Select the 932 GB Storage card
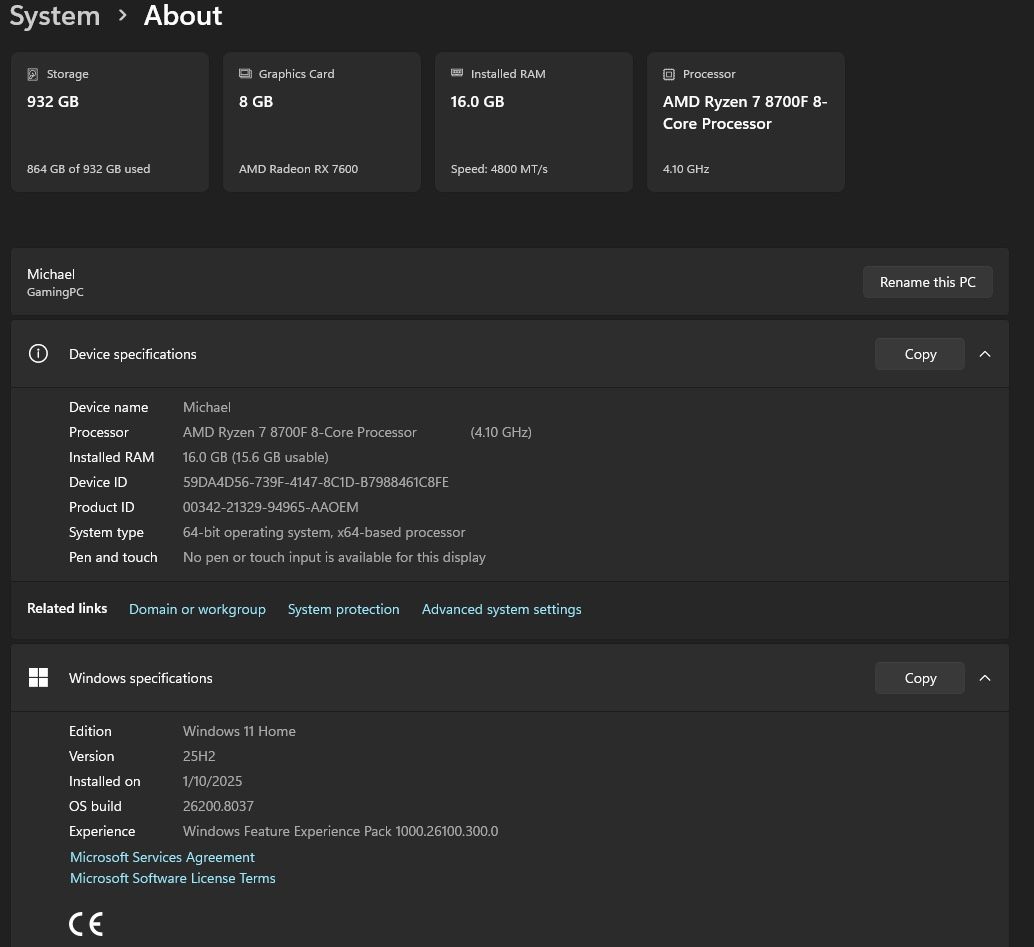 110,122
